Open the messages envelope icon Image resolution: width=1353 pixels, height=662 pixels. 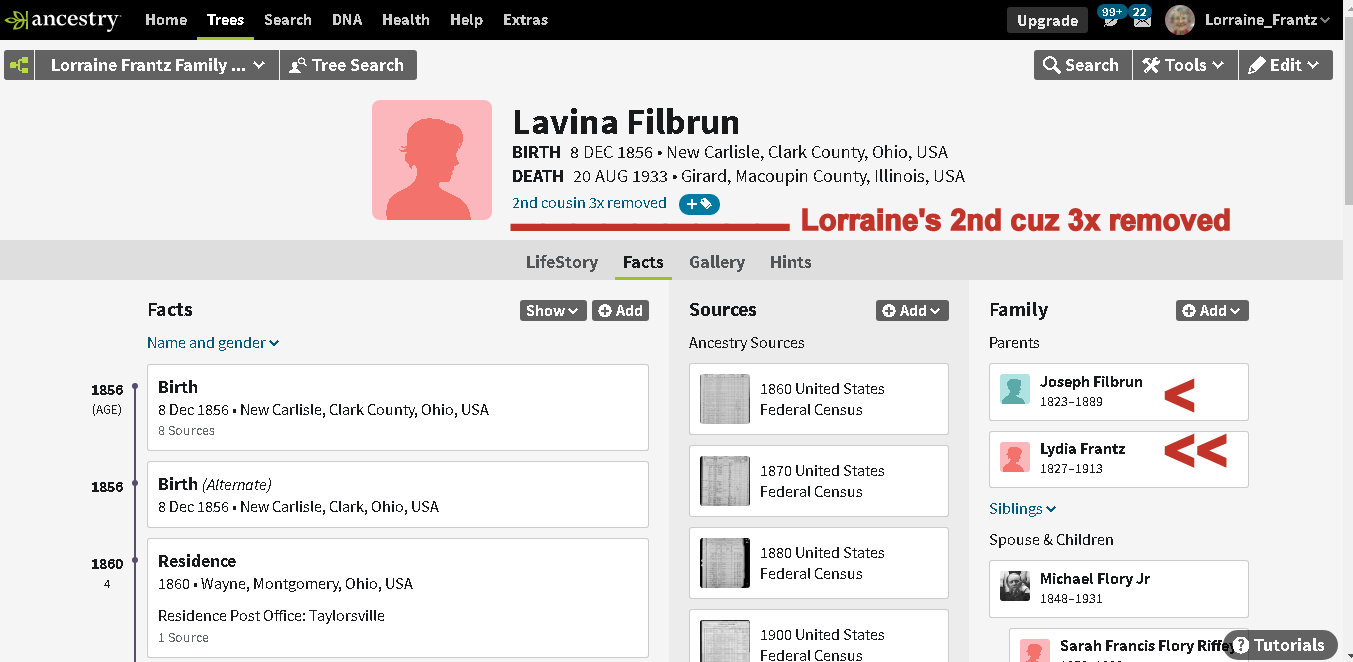pyautogui.click(x=1141, y=19)
